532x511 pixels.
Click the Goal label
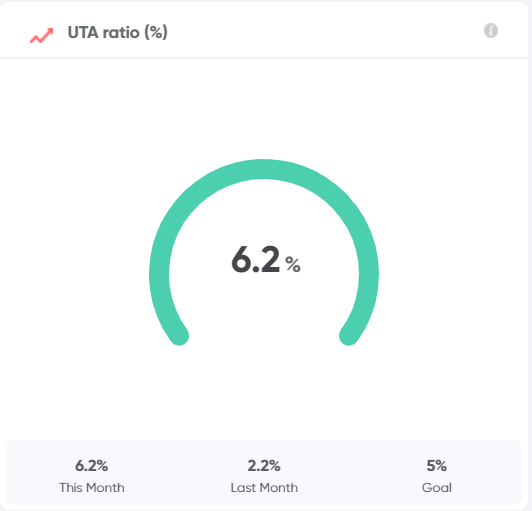[x=437, y=488]
